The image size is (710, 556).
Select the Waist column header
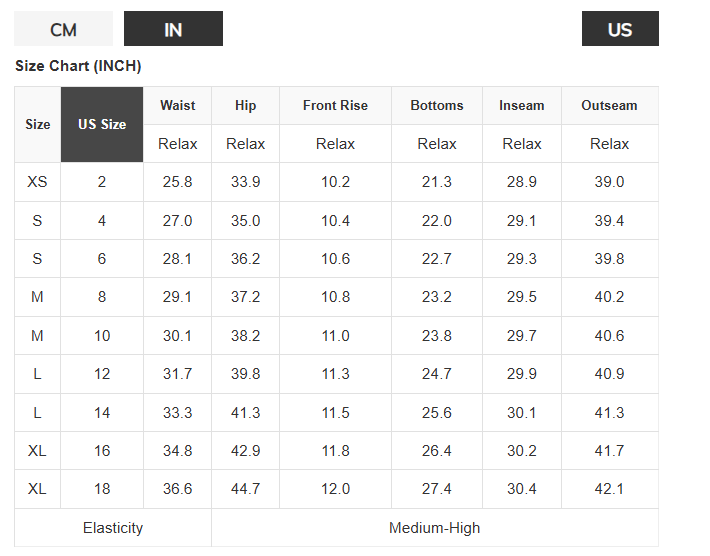click(x=178, y=105)
